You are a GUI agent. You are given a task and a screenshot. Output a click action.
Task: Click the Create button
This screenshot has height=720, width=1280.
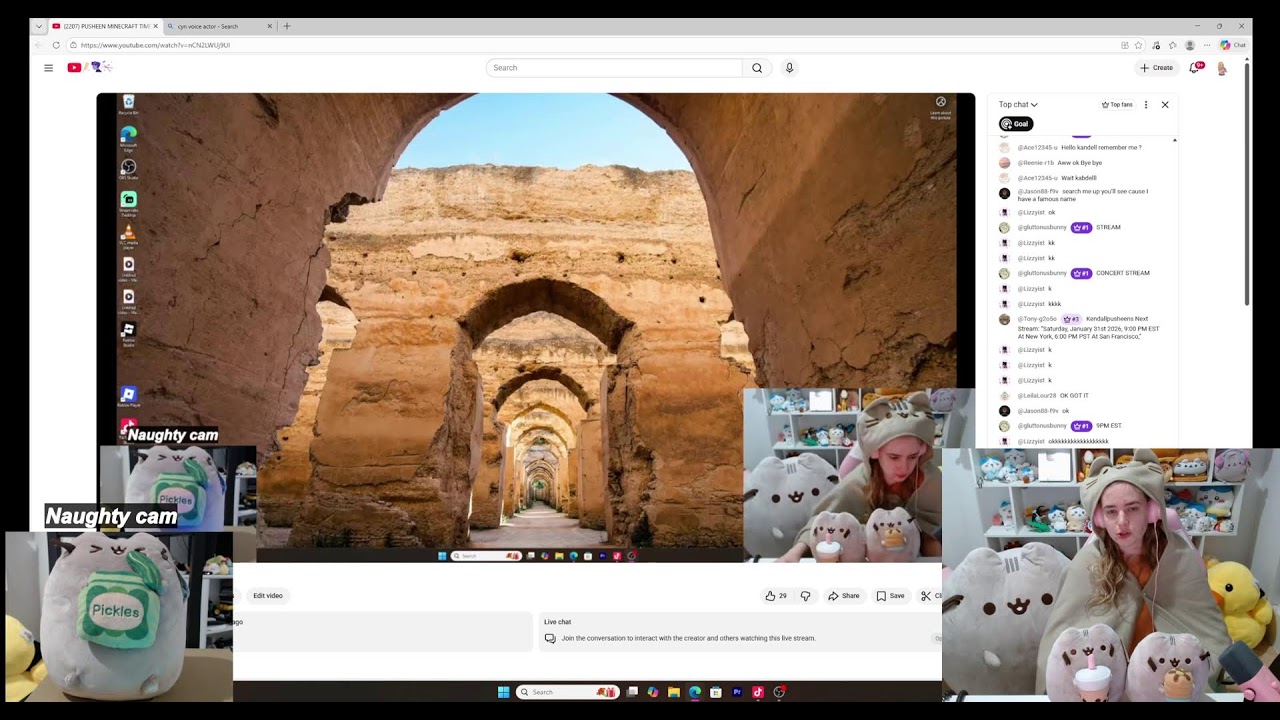pos(1156,68)
